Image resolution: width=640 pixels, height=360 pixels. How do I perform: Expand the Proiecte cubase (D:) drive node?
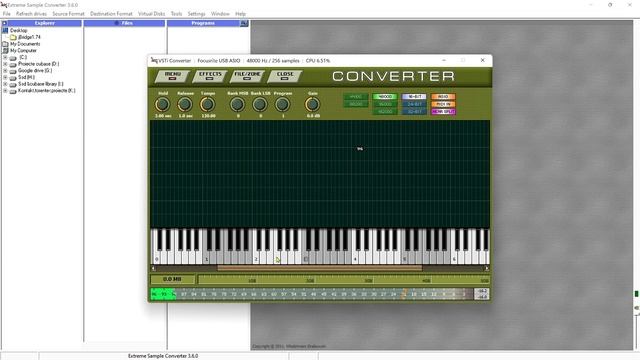5,64
